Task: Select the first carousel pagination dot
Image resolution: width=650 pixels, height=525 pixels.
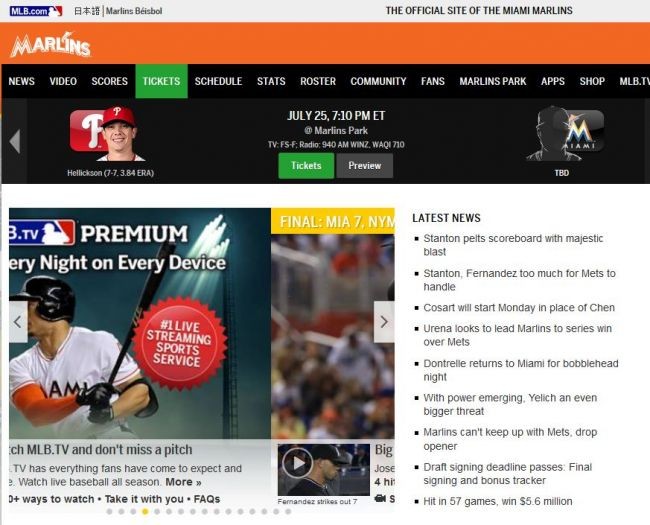Action: (x=109, y=512)
